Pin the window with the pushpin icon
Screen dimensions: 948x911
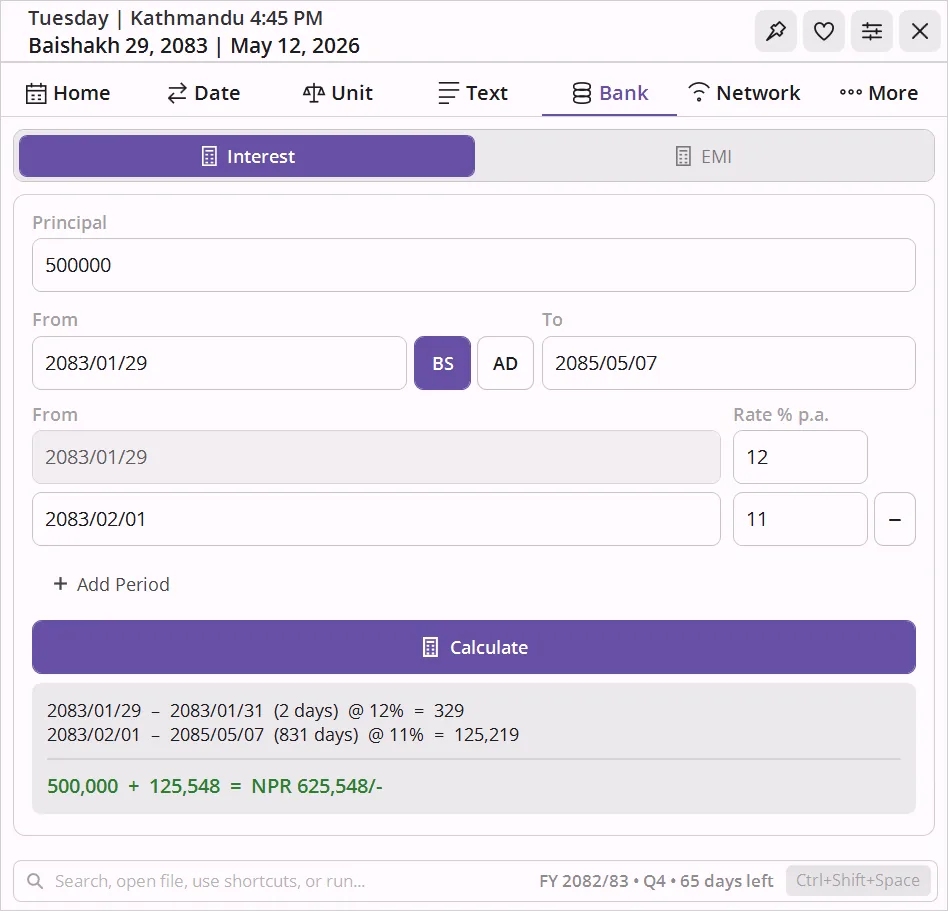click(x=776, y=31)
